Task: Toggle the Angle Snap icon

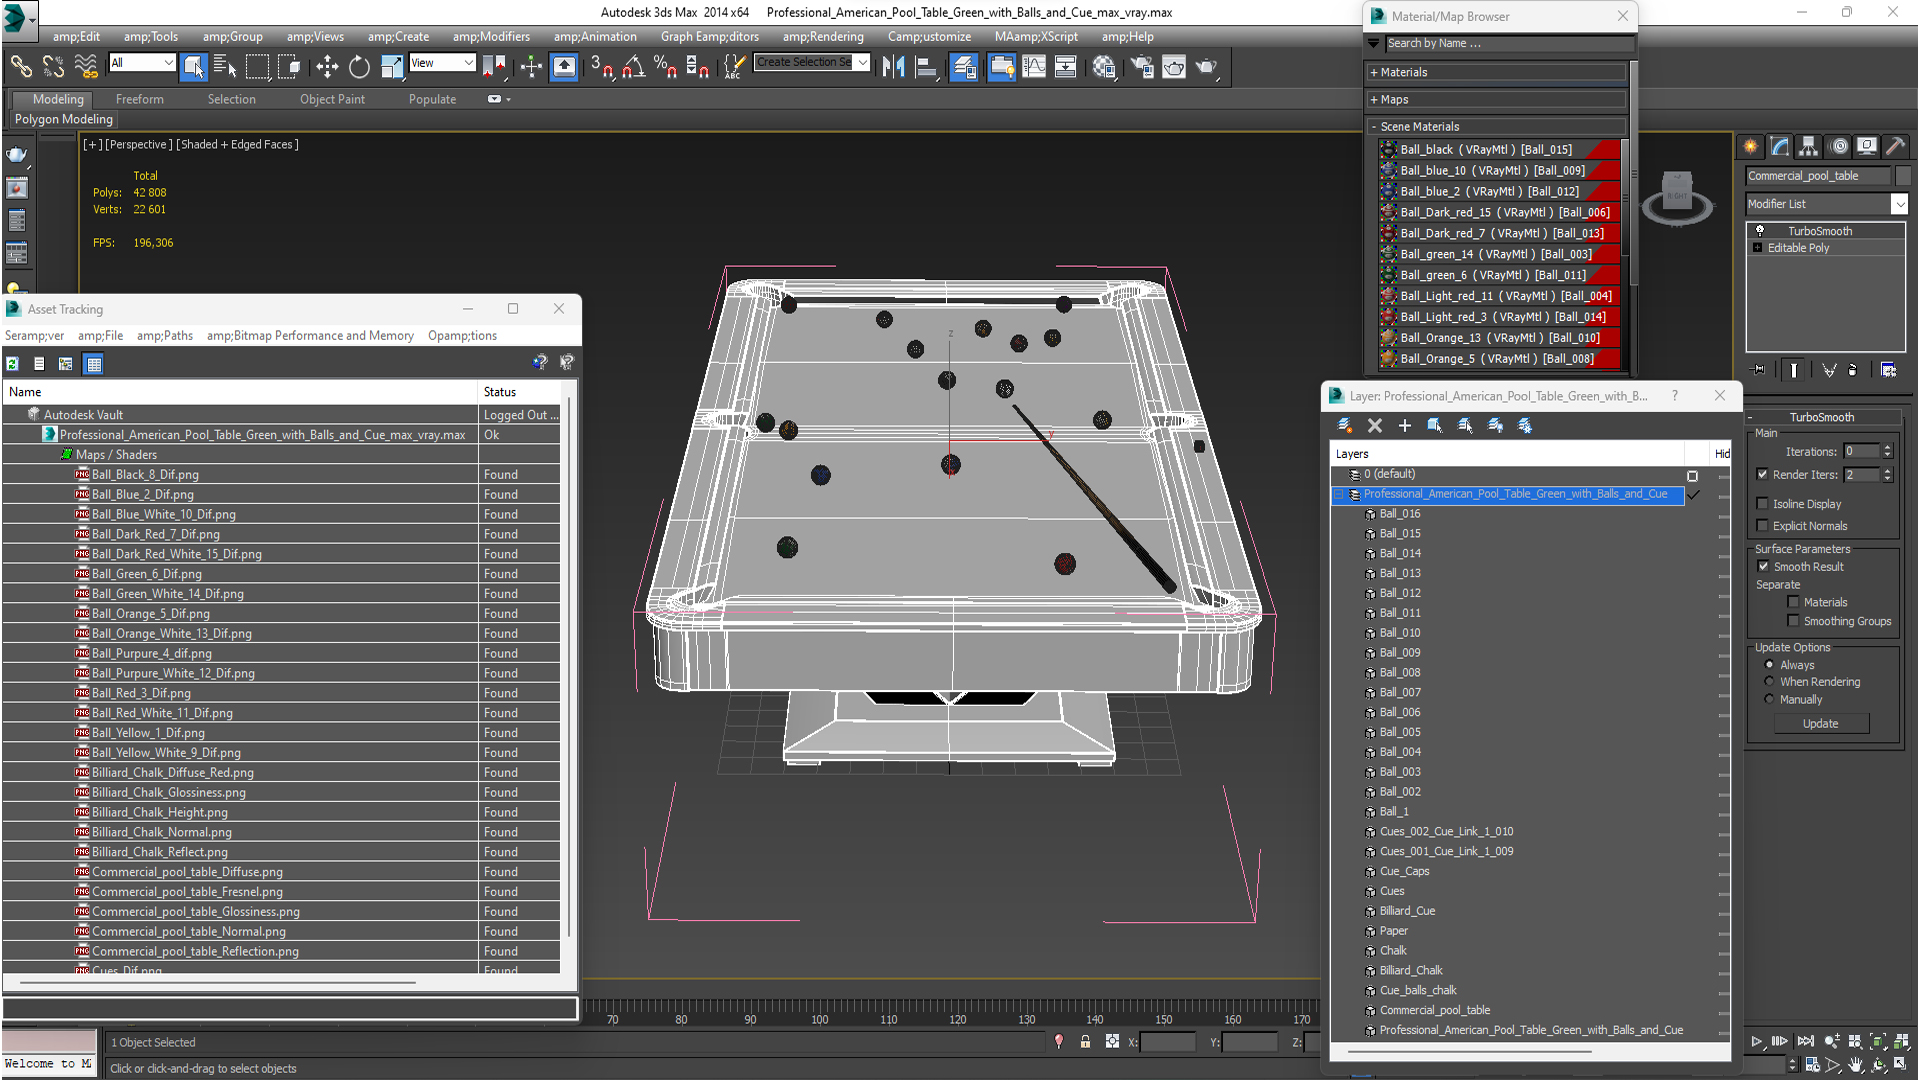Action: coord(633,66)
